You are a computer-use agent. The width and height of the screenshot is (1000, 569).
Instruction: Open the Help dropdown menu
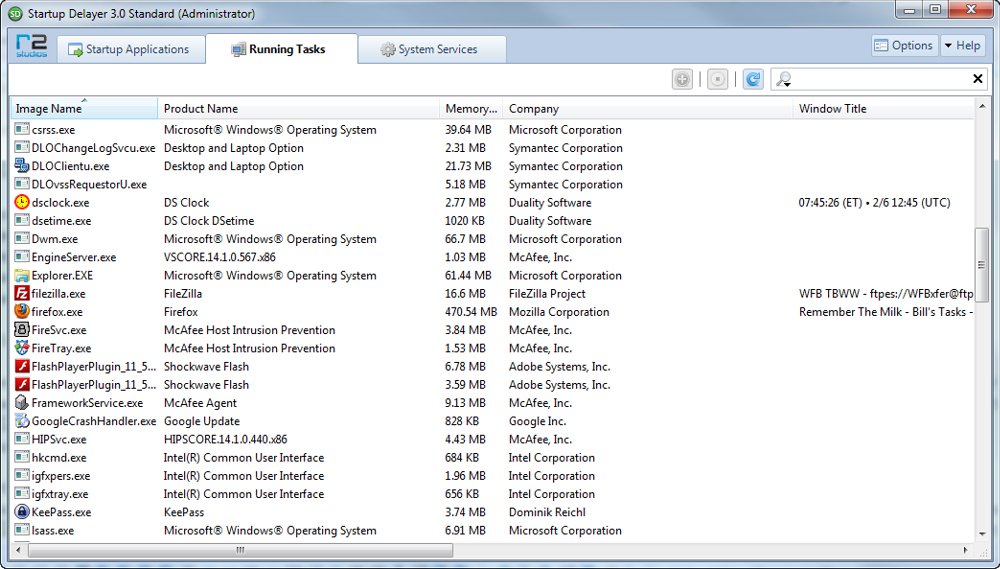click(x=962, y=45)
